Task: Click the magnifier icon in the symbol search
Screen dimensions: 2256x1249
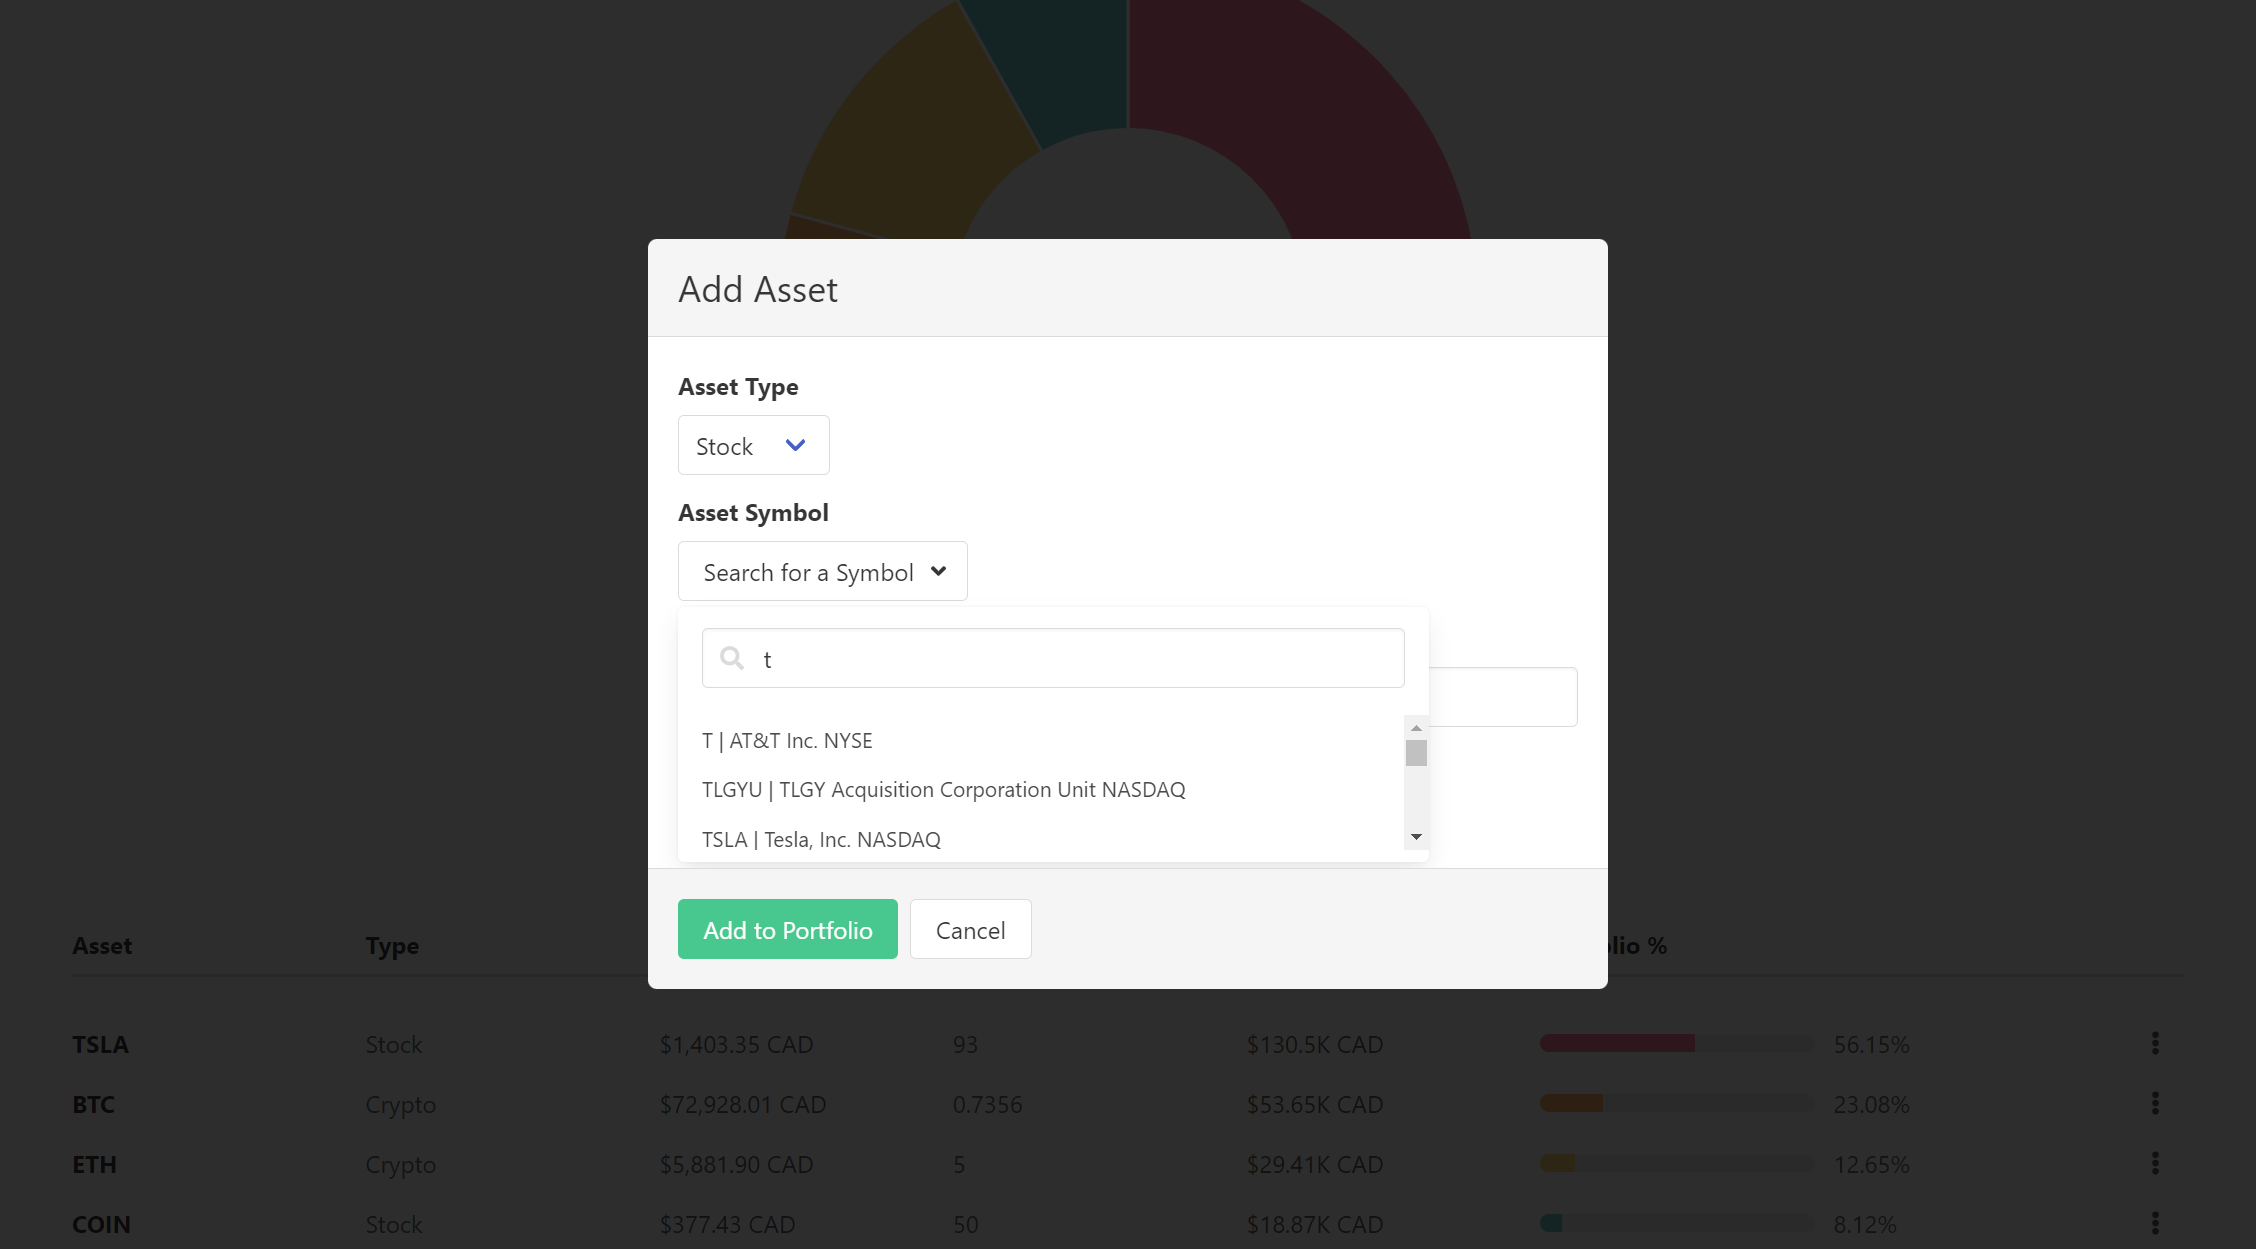Action: pyautogui.click(x=732, y=657)
